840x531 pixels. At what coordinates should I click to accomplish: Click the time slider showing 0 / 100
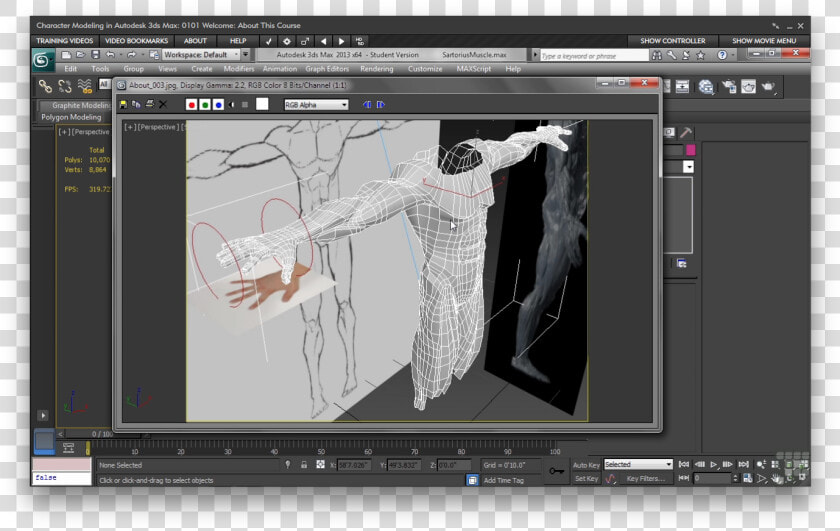(x=102, y=434)
